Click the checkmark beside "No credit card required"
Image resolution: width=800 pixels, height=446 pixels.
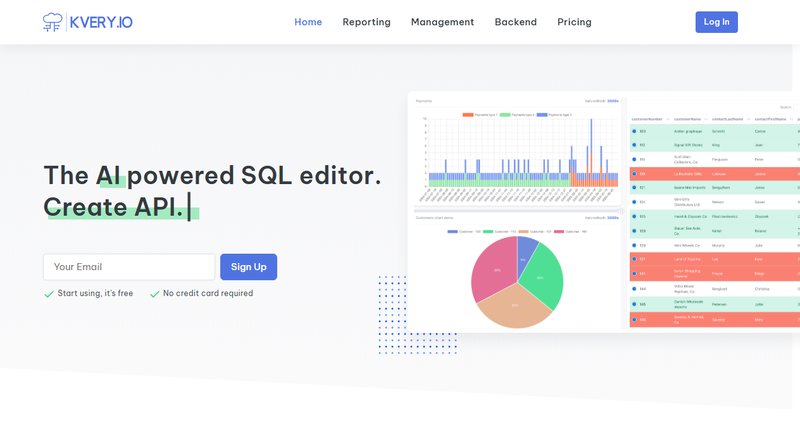[x=154, y=294]
